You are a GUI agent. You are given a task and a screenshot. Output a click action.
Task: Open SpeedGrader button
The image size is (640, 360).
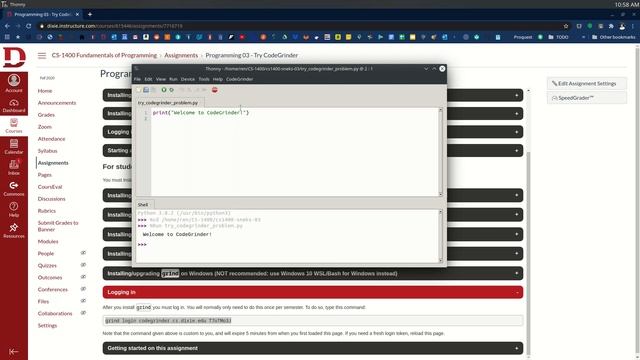tap(587, 98)
